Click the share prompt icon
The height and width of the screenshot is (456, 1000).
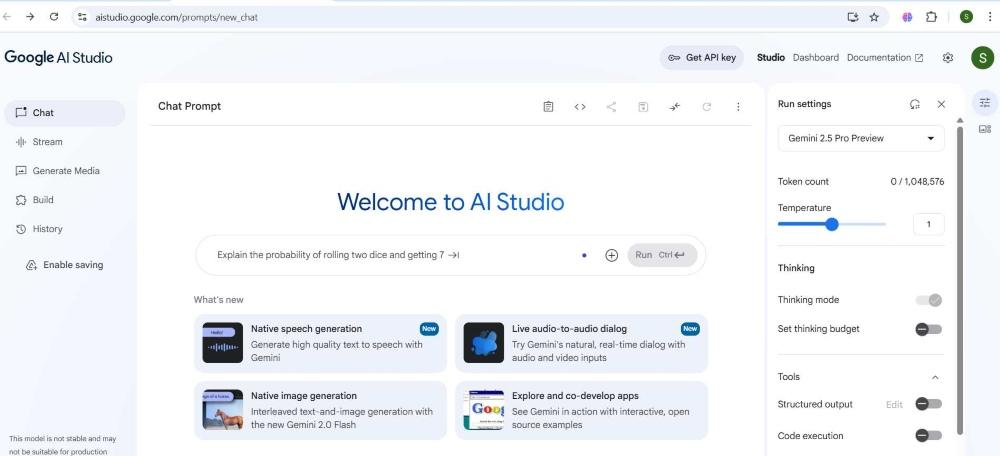coord(611,107)
